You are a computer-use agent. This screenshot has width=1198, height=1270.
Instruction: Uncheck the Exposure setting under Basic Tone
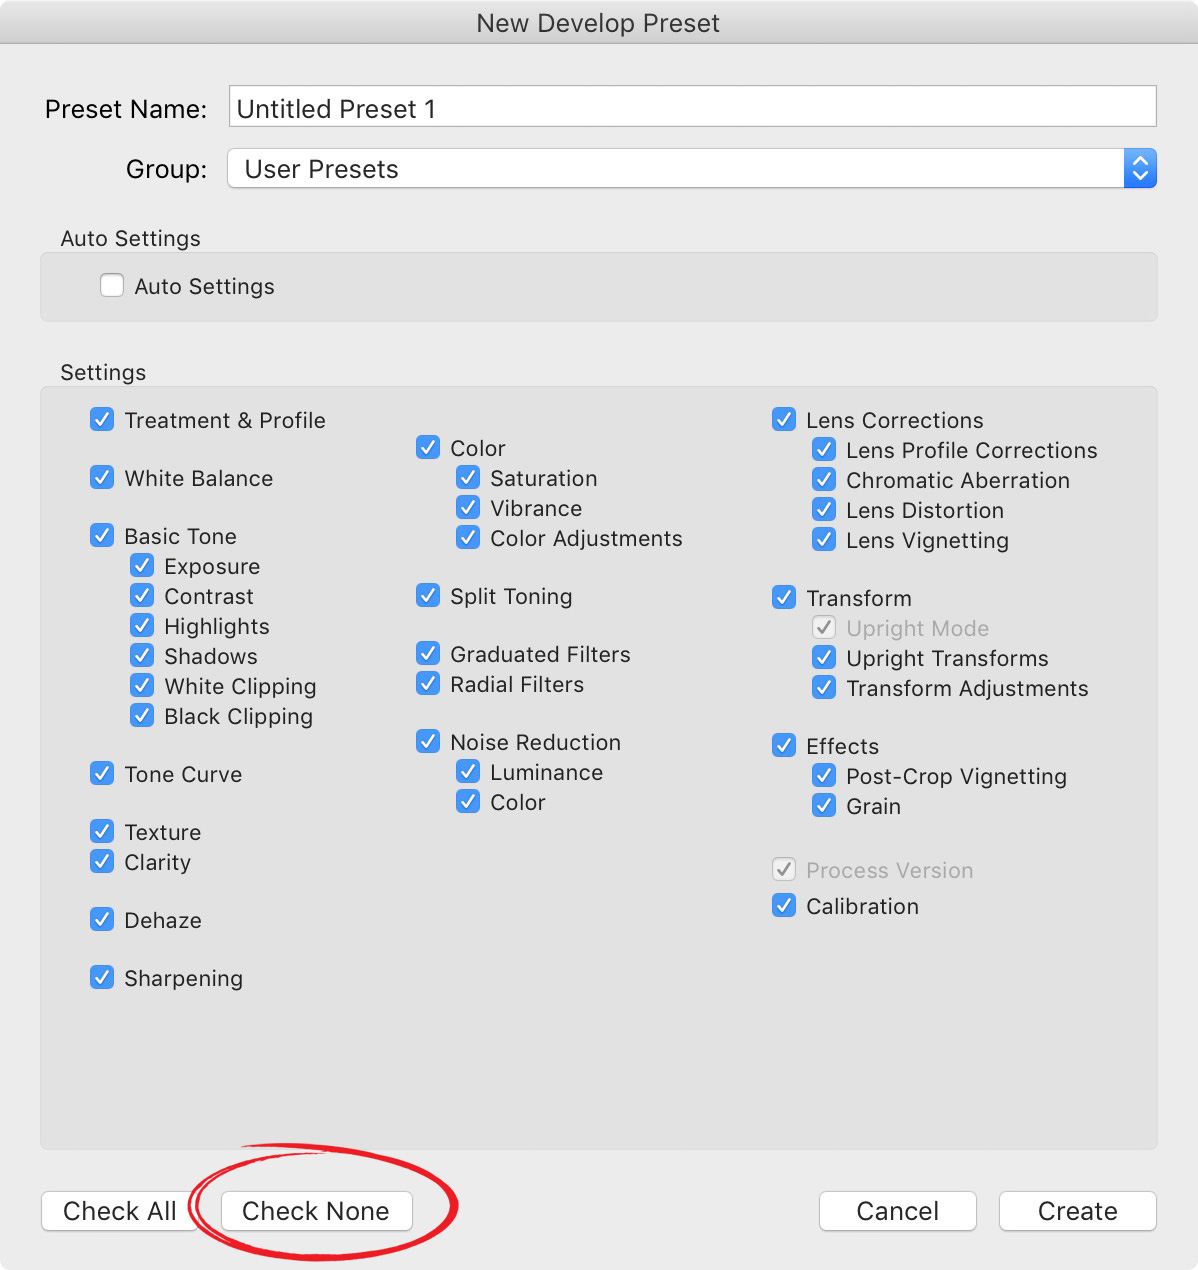coord(141,565)
